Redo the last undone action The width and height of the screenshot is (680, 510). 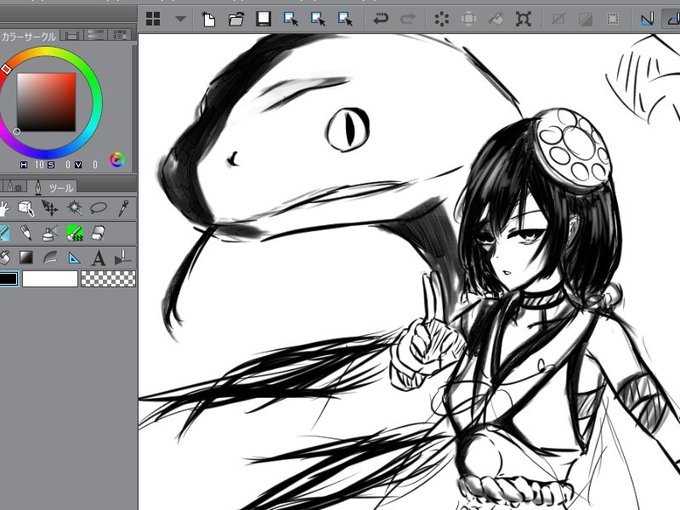408,19
